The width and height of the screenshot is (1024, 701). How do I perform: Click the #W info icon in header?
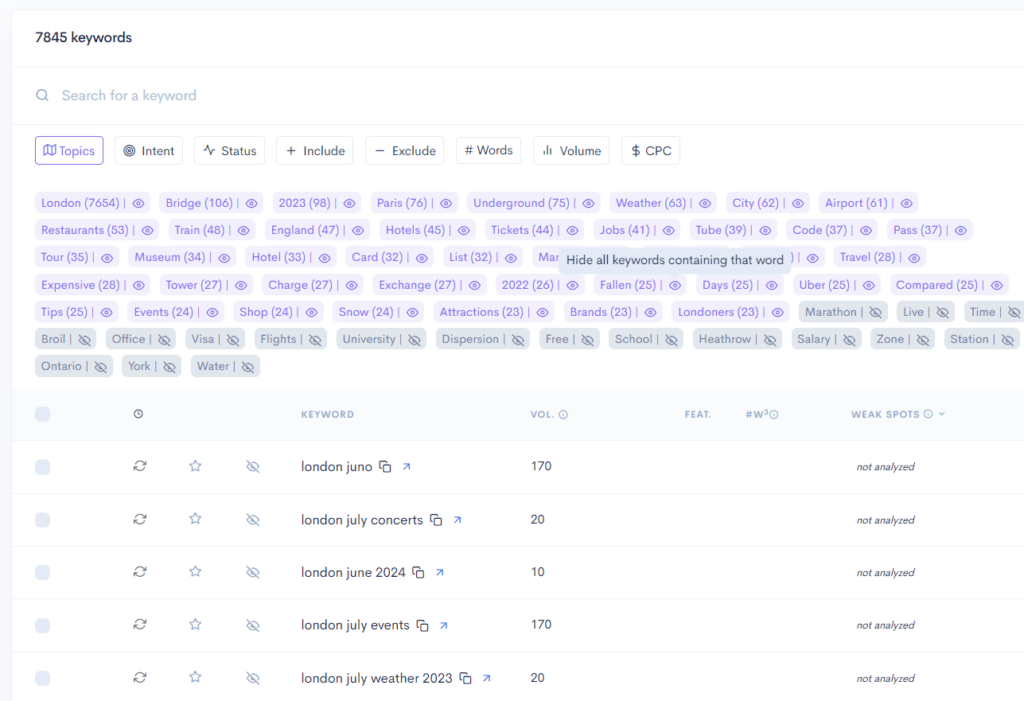(x=773, y=413)
